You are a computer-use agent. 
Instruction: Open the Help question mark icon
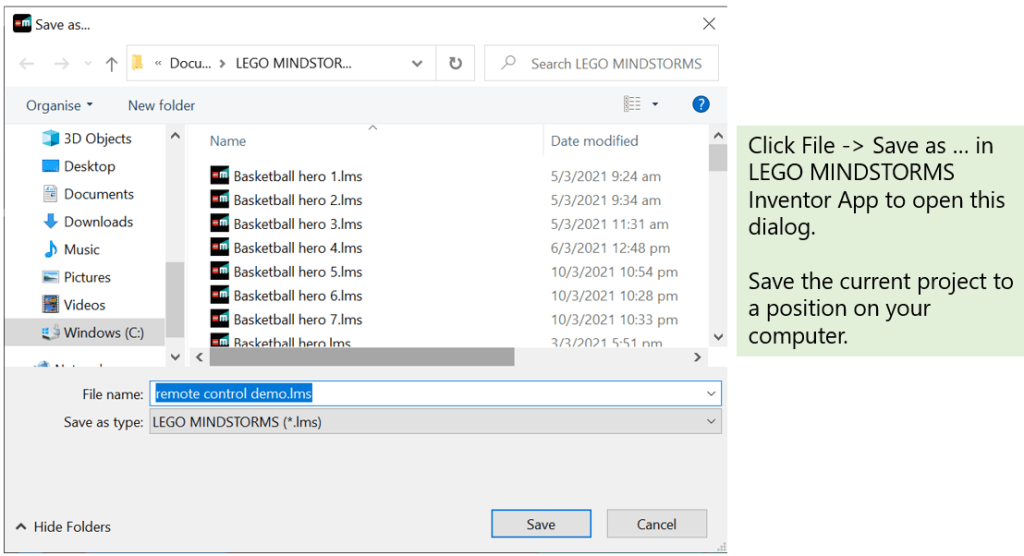[x=701, y=104]
